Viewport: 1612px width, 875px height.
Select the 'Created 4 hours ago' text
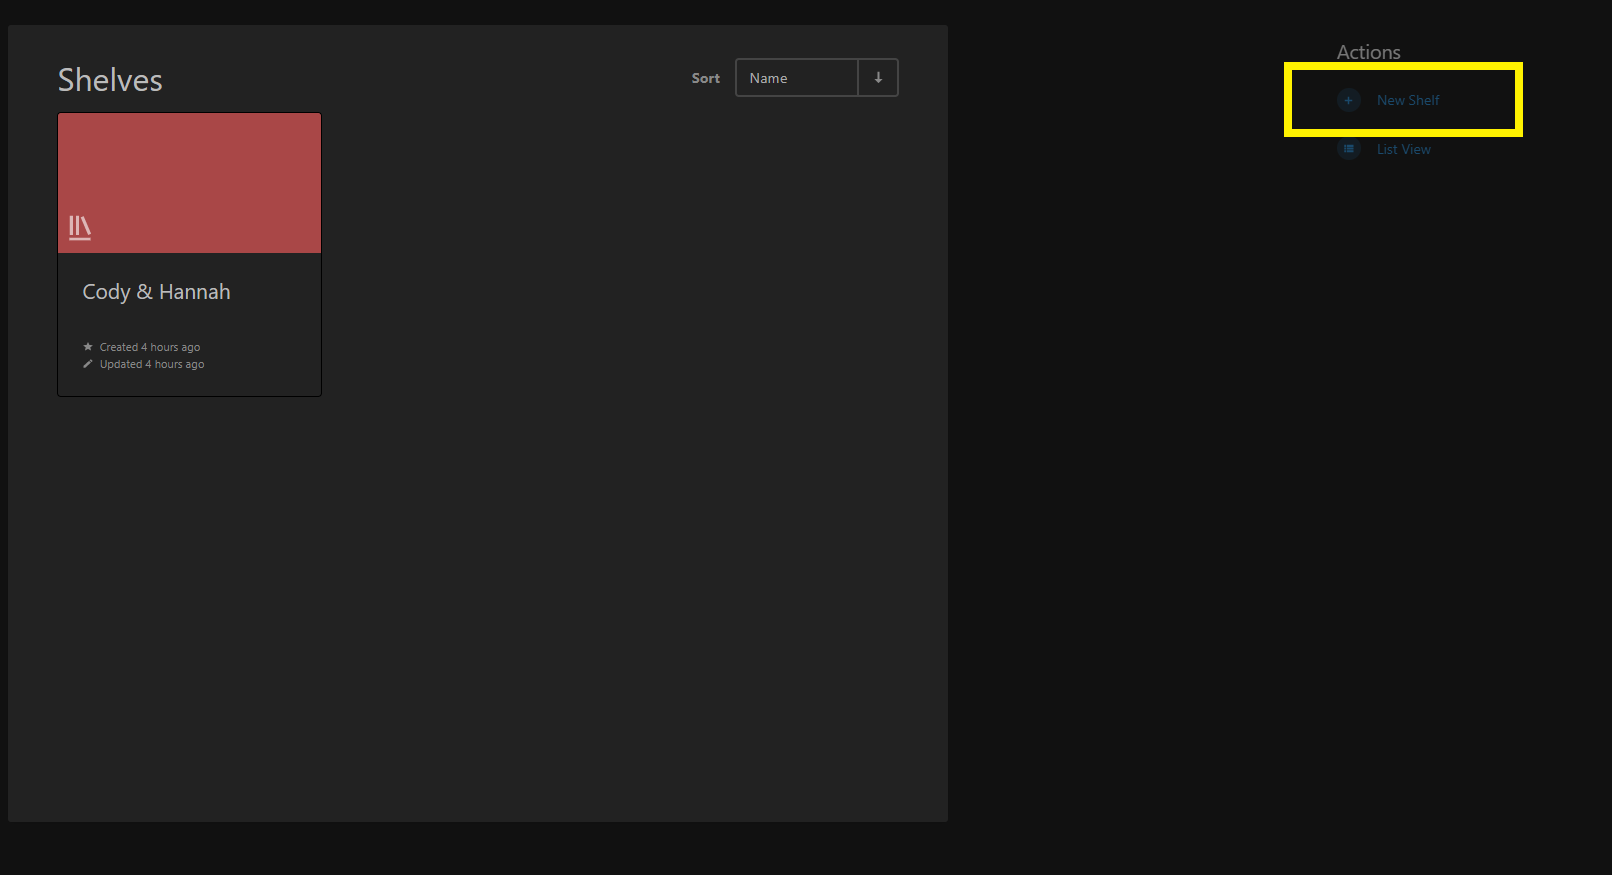point(150,347)
